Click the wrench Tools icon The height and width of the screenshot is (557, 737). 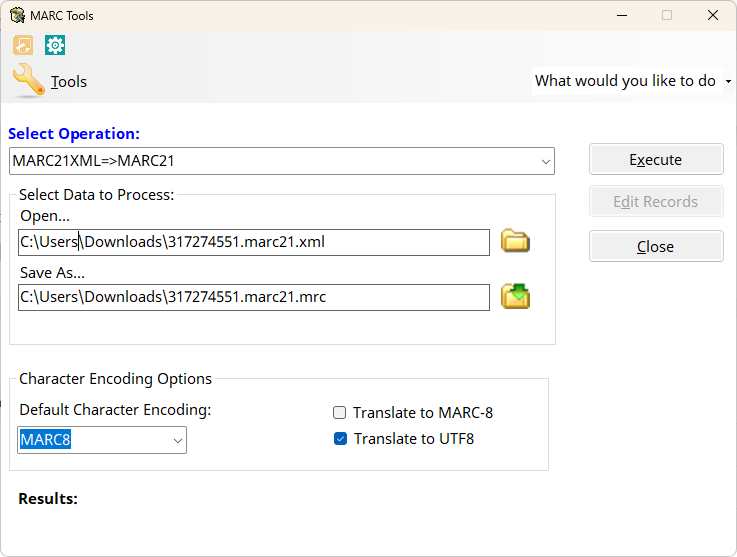coord(28,81)
